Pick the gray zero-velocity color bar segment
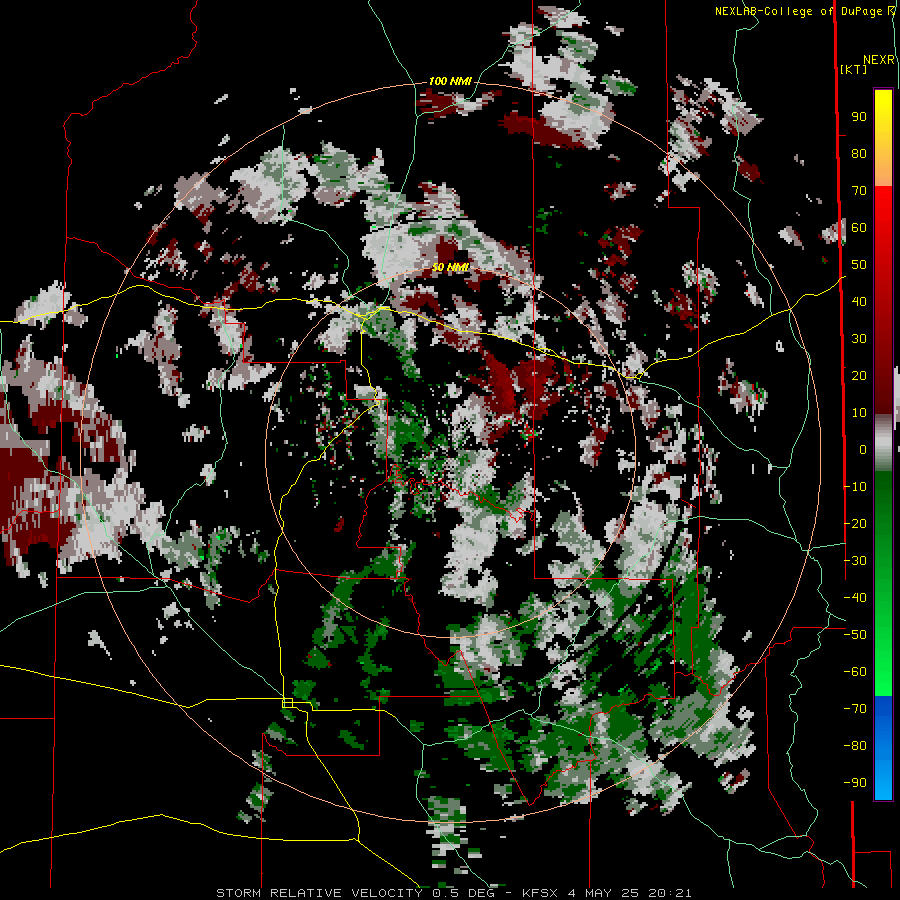900x900 pixels. [x=883, y=443]
